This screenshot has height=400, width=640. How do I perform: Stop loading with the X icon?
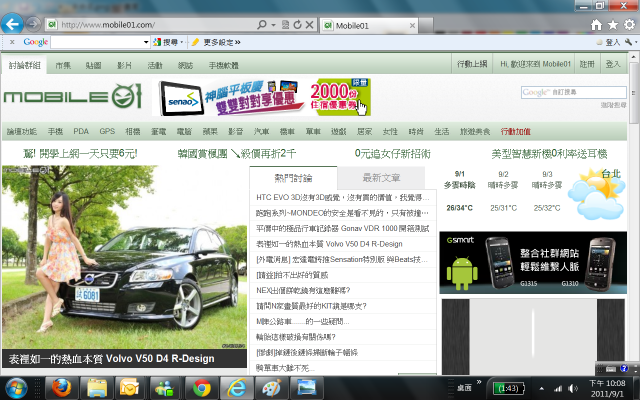pos(310,25)
